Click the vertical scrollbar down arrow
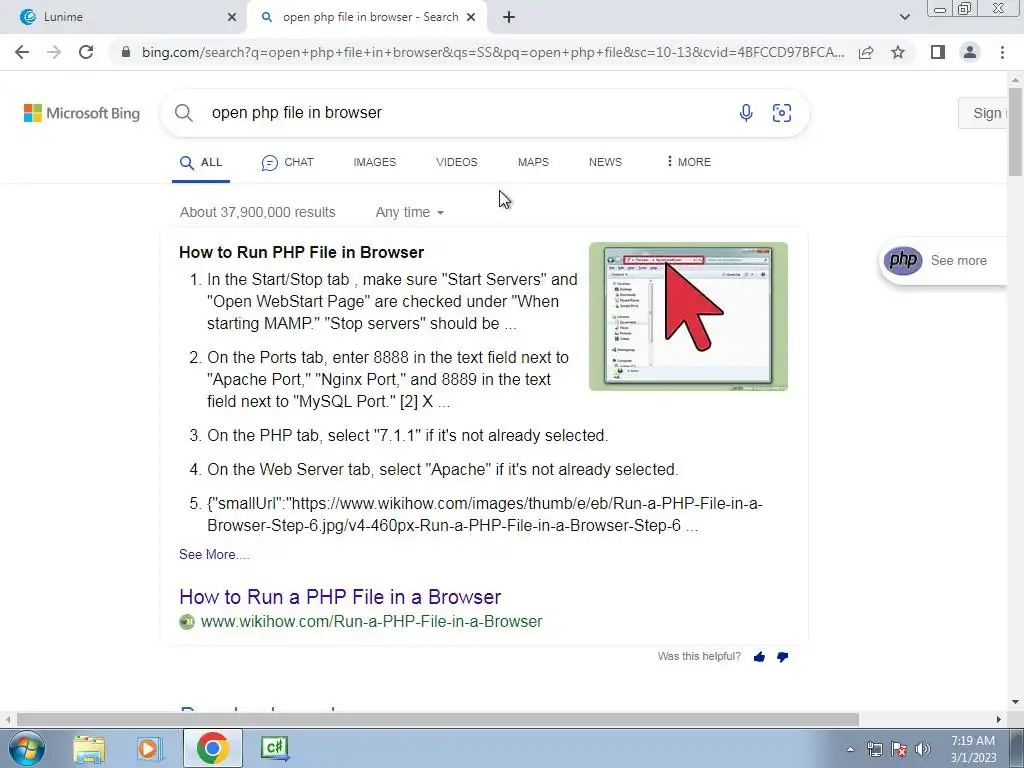The height and width of the screenshot is (768, 1024). tap(1016, 703)
